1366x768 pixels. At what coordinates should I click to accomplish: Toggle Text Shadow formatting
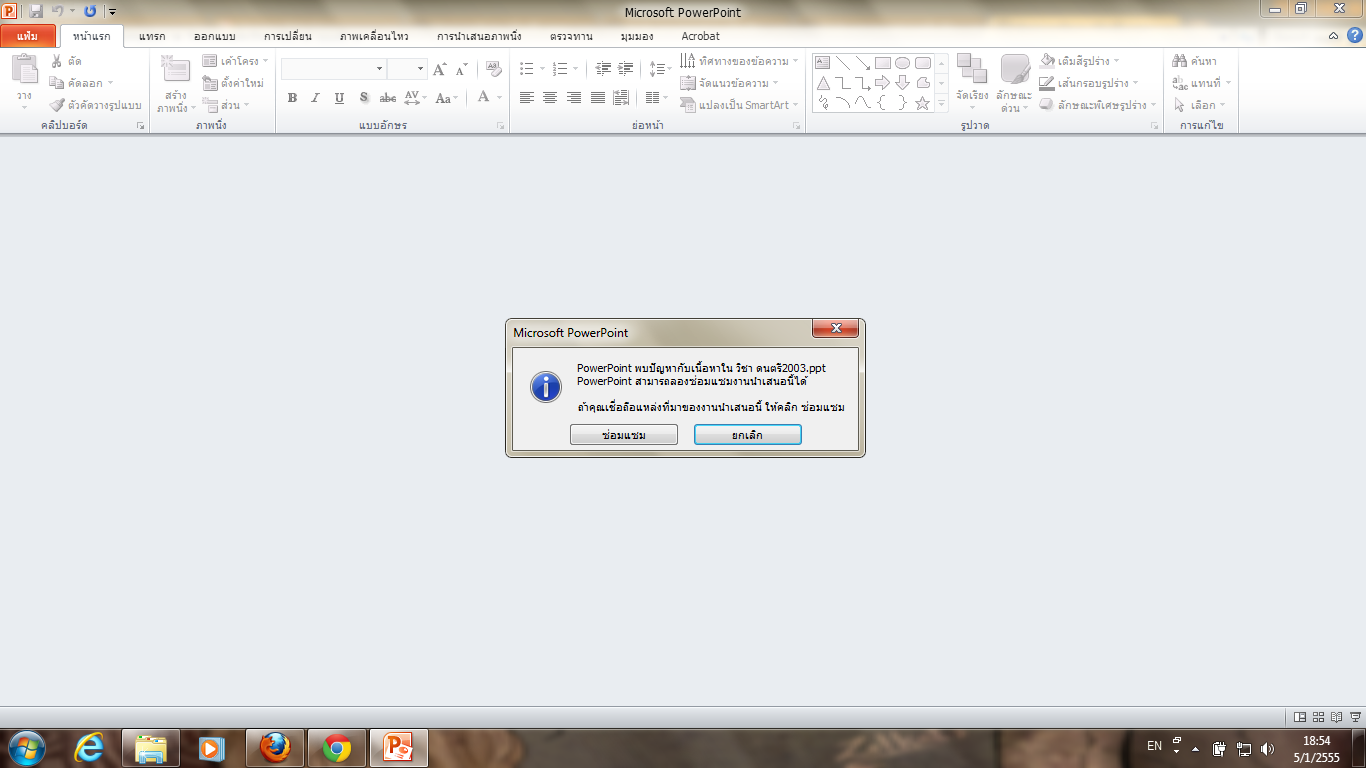[364, 98]
